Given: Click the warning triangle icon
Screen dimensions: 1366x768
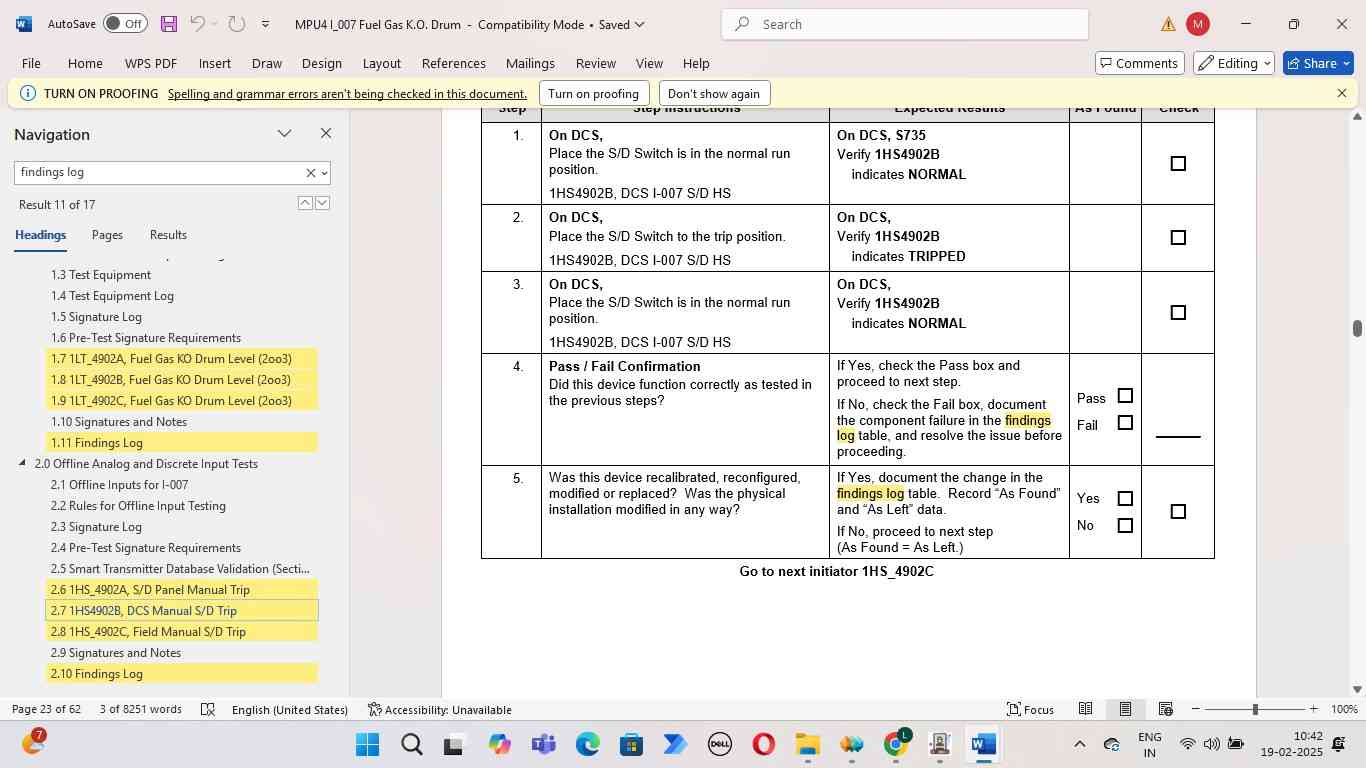Looking at the screenshot, I should 1168,24.
